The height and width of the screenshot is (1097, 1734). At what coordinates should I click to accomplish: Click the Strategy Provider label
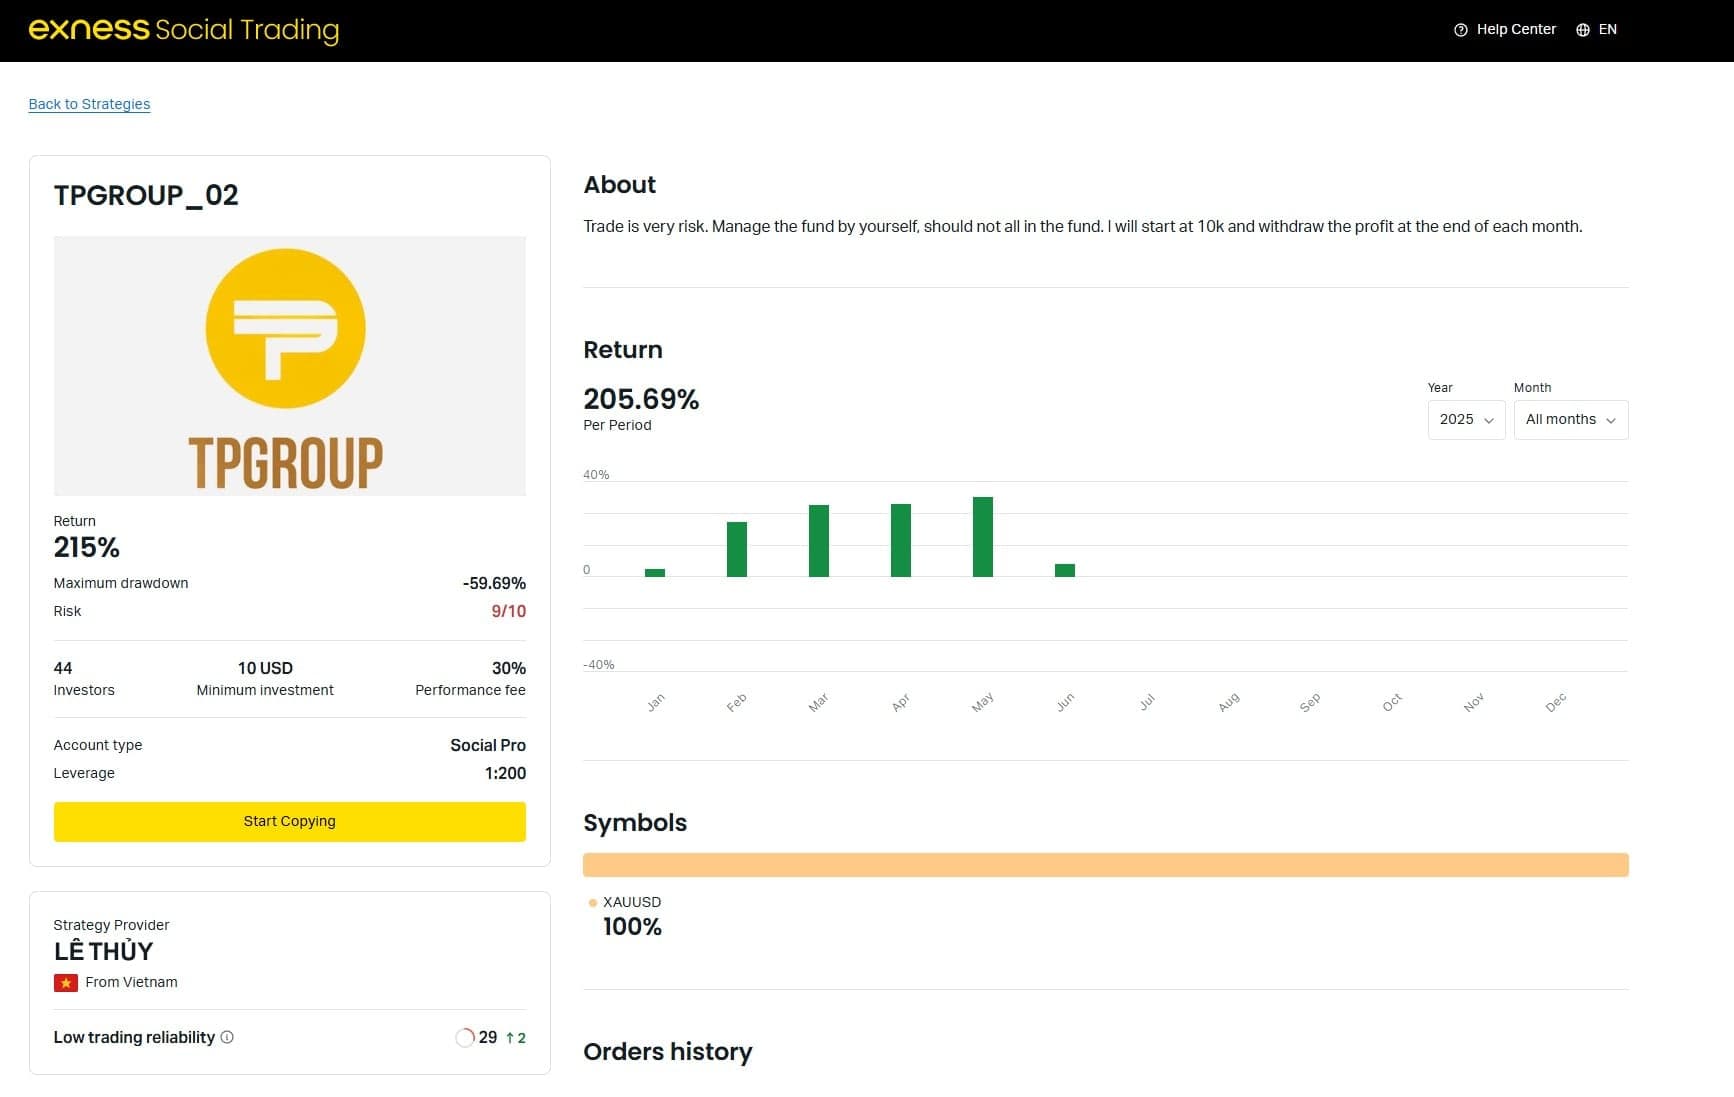tap(111, 925)
